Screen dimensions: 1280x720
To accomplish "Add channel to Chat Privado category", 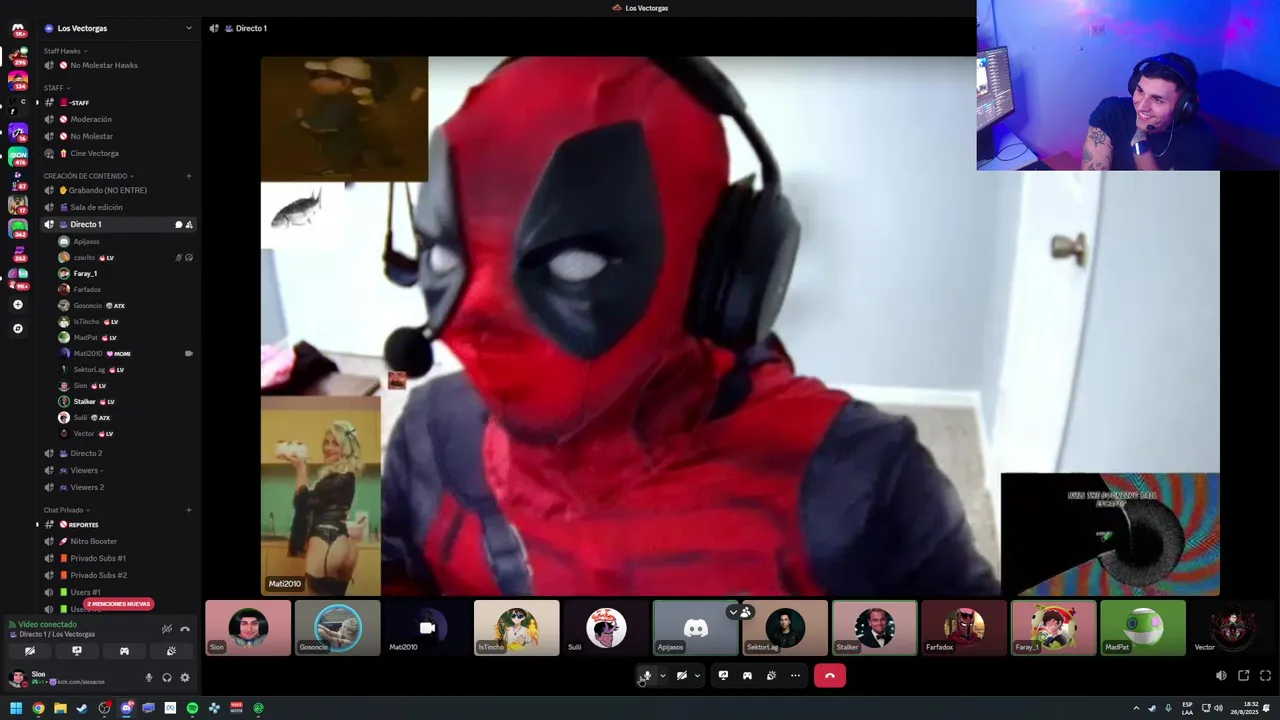I will [189, 510].
